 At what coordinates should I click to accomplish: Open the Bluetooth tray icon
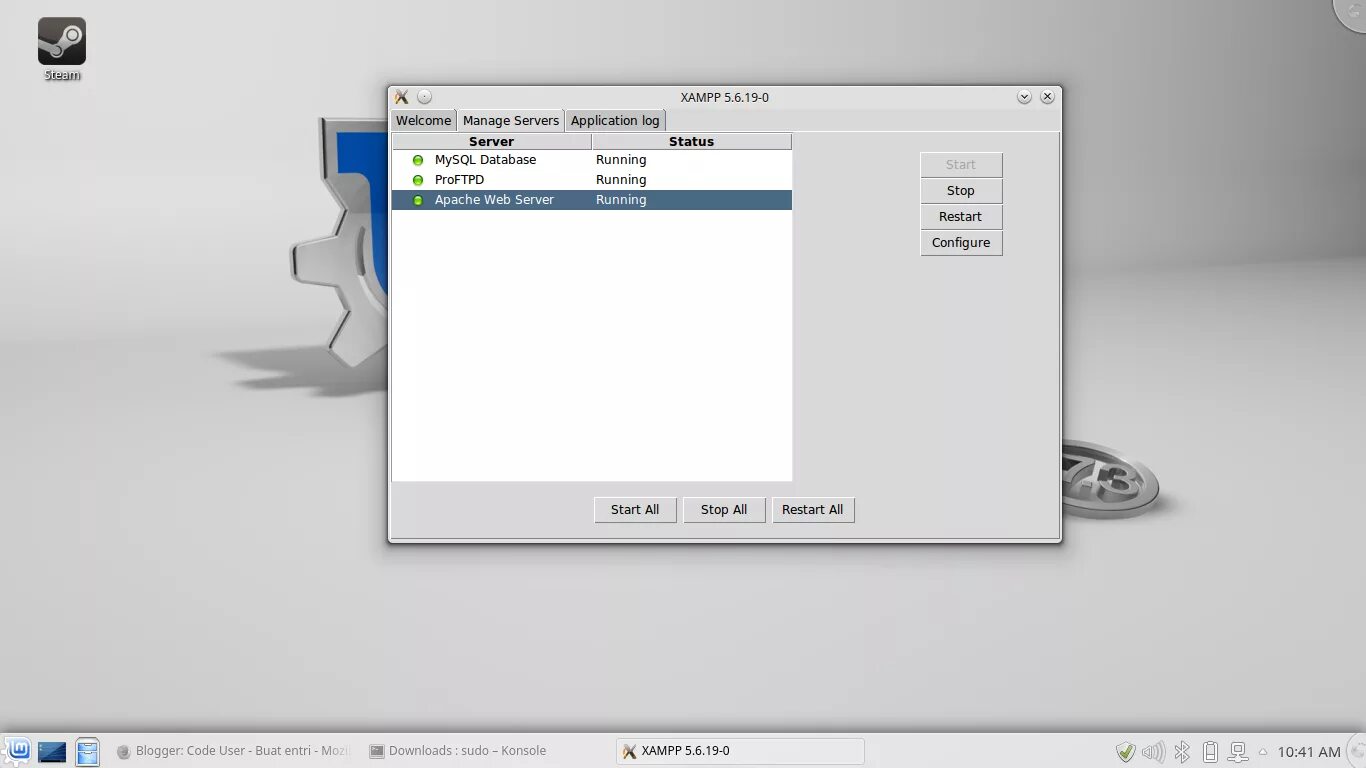tap(1182, 751)
